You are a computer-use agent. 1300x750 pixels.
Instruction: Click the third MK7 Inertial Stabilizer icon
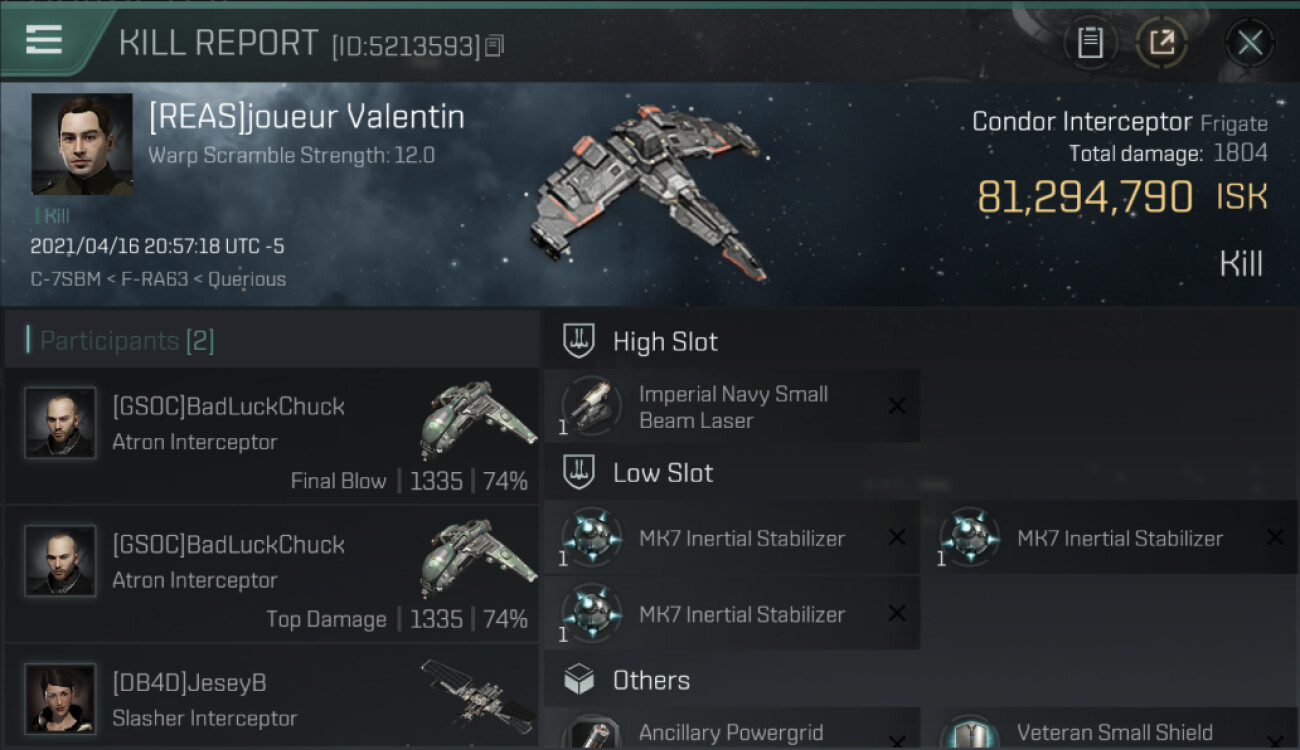click(590, 613)
